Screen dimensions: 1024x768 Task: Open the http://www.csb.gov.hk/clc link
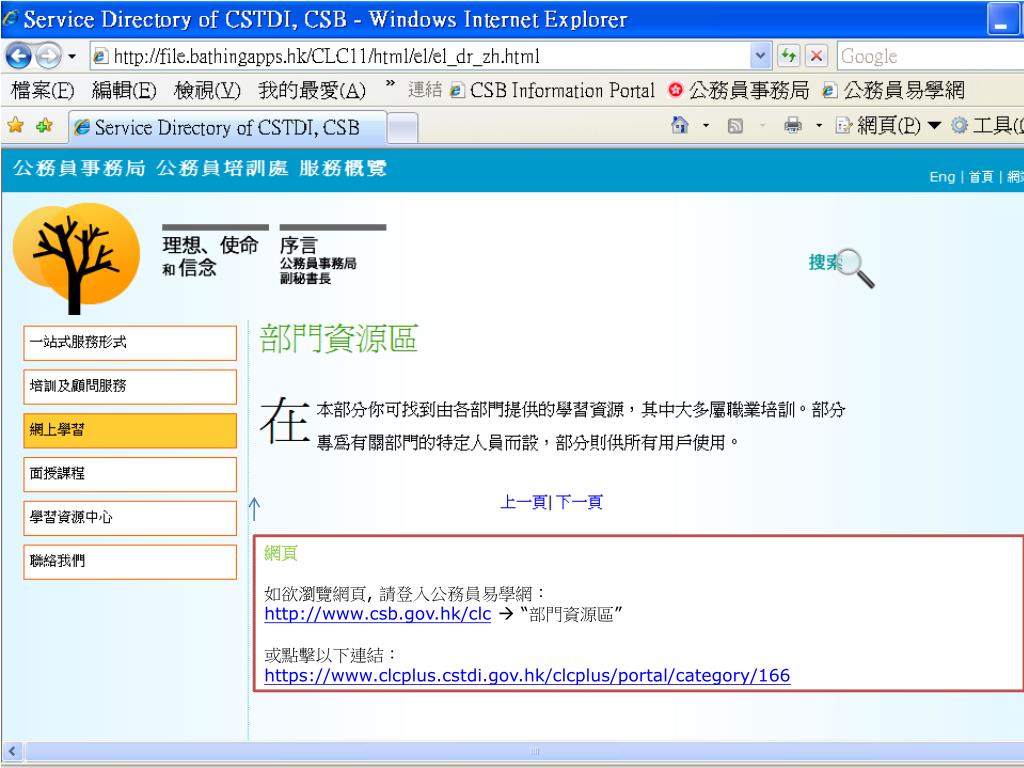coord(377,615)
